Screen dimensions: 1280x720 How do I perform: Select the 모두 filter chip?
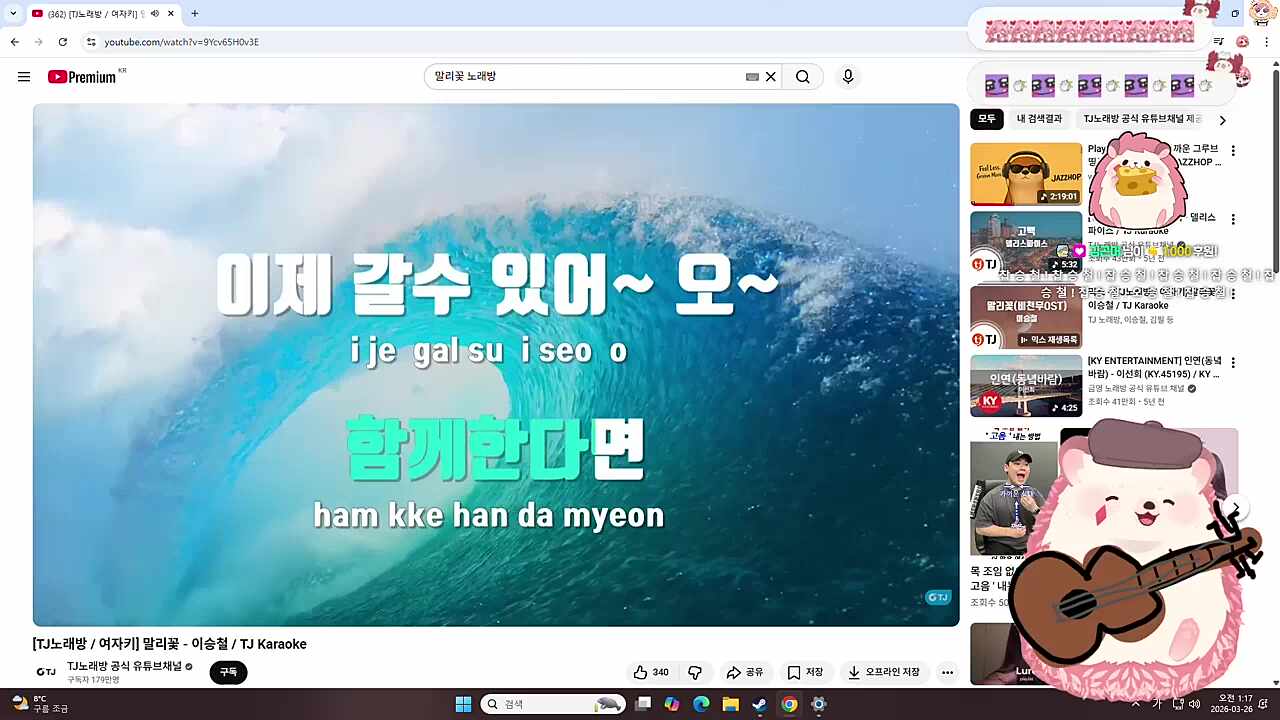tap(987, 119)
